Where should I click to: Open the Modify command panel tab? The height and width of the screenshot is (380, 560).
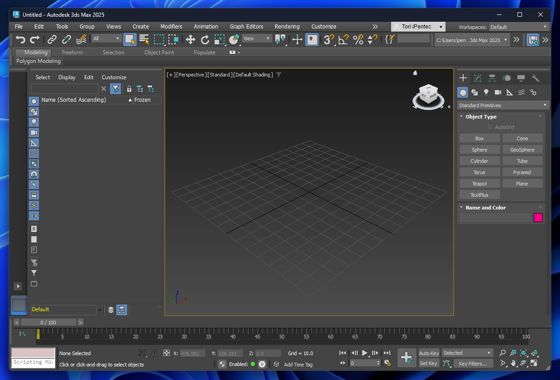click(x=478, y=78)
